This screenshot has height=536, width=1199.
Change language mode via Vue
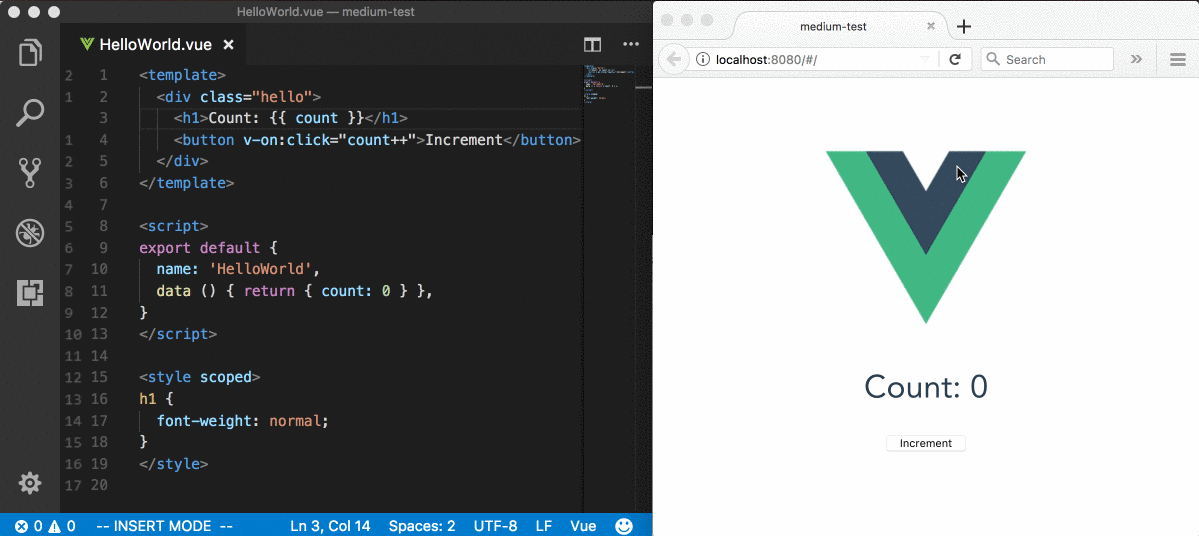[583, 526]
